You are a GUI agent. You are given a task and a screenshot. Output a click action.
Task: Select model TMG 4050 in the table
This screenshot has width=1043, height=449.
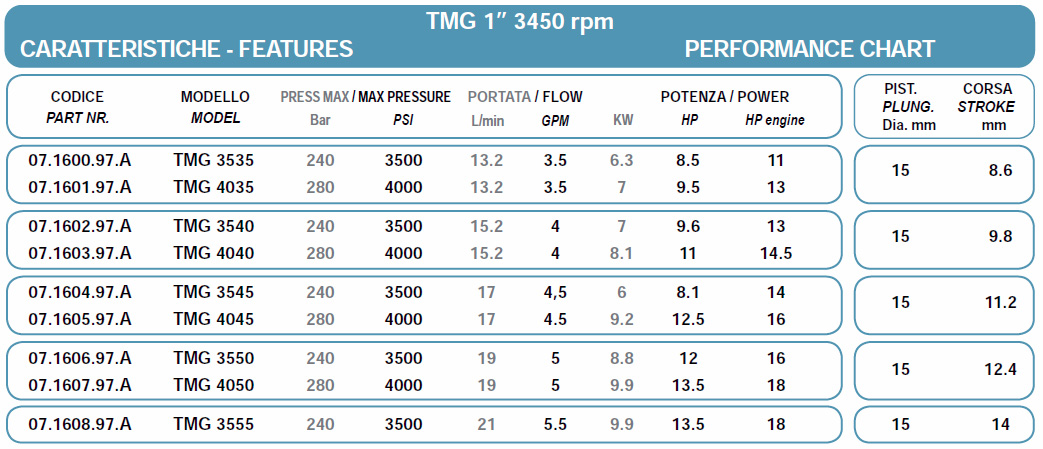pyautogui.click(x=214, y=385)
